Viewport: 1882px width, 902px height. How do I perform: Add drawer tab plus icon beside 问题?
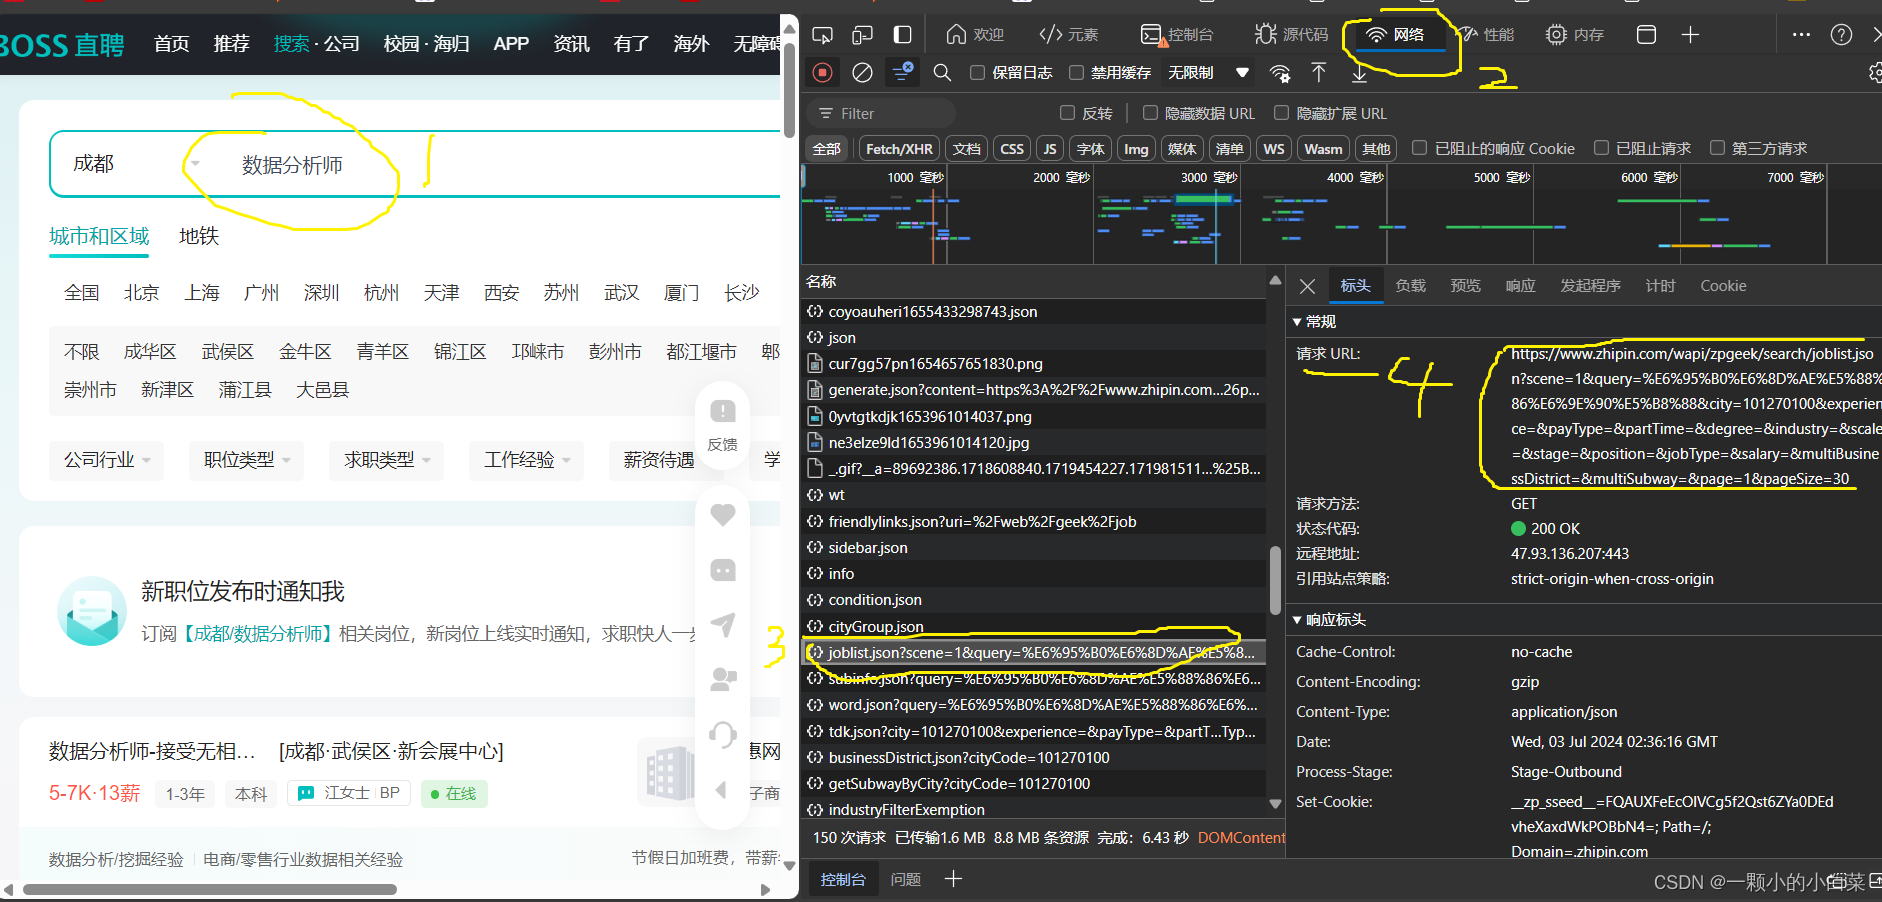(x=953, y=879)
